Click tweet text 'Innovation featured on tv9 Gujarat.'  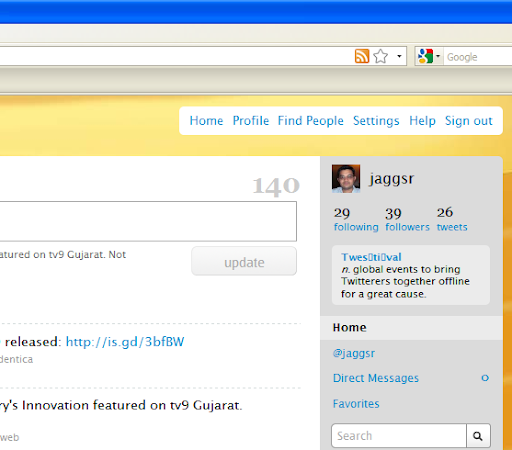[x=132, y=405]
